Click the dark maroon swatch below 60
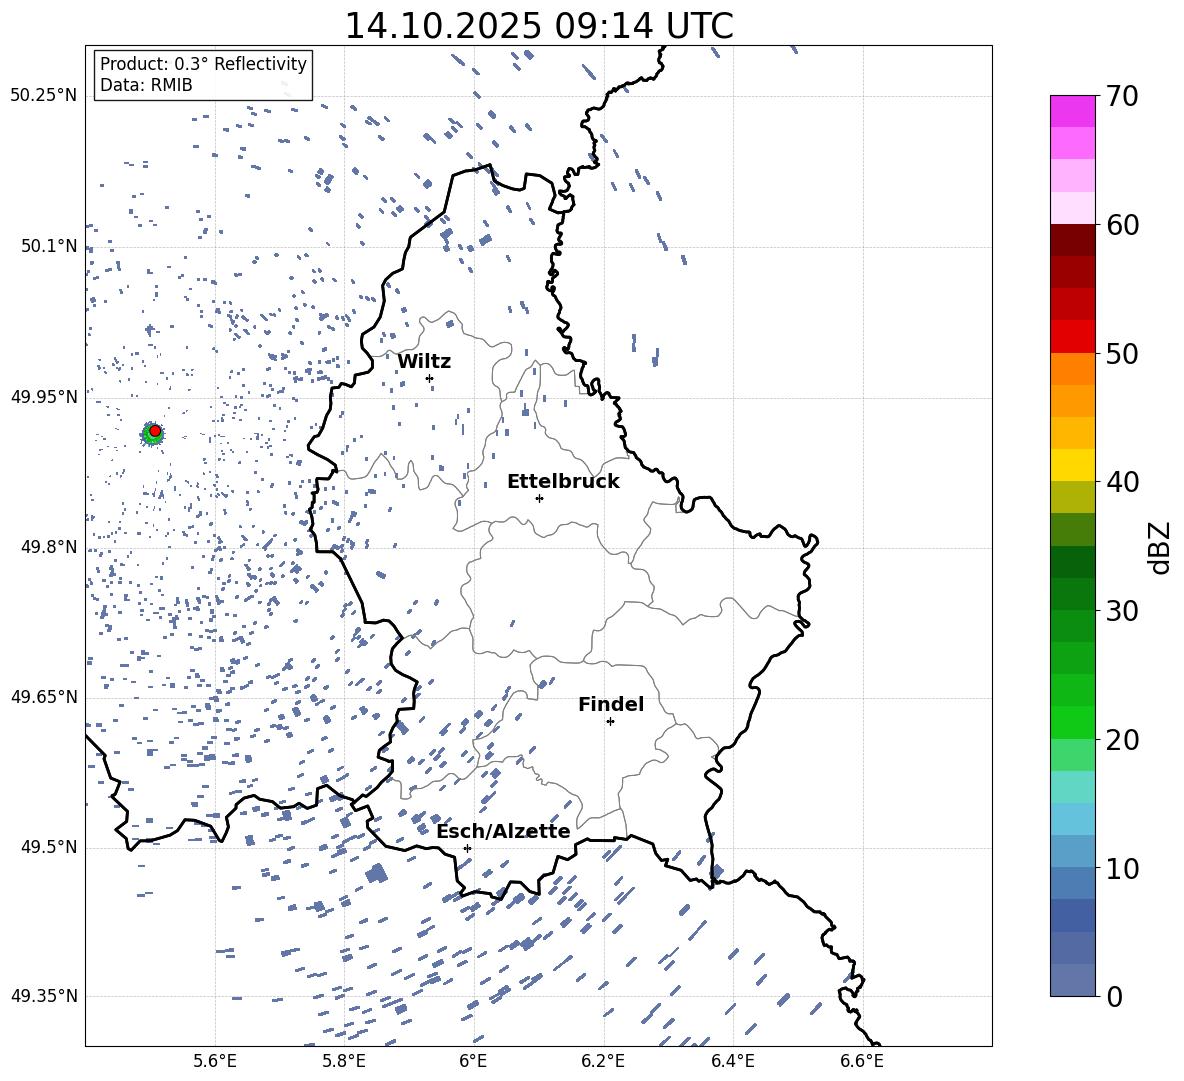The height and width of the screenshot is (1081, 1184). (1072, 240)
